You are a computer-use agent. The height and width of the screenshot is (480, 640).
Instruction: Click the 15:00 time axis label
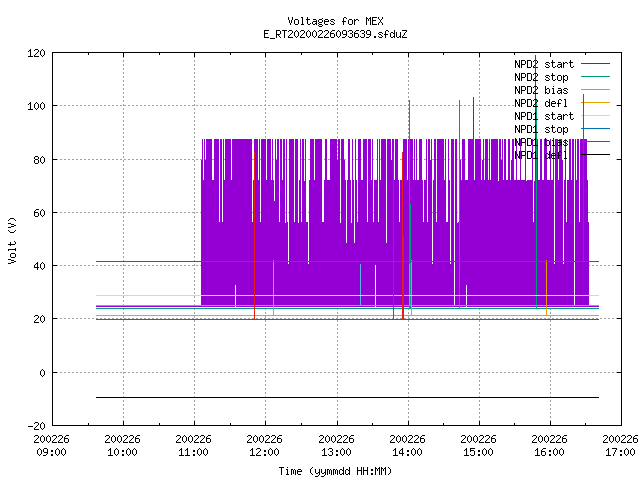pyautogui.click(x=478, y=446)
